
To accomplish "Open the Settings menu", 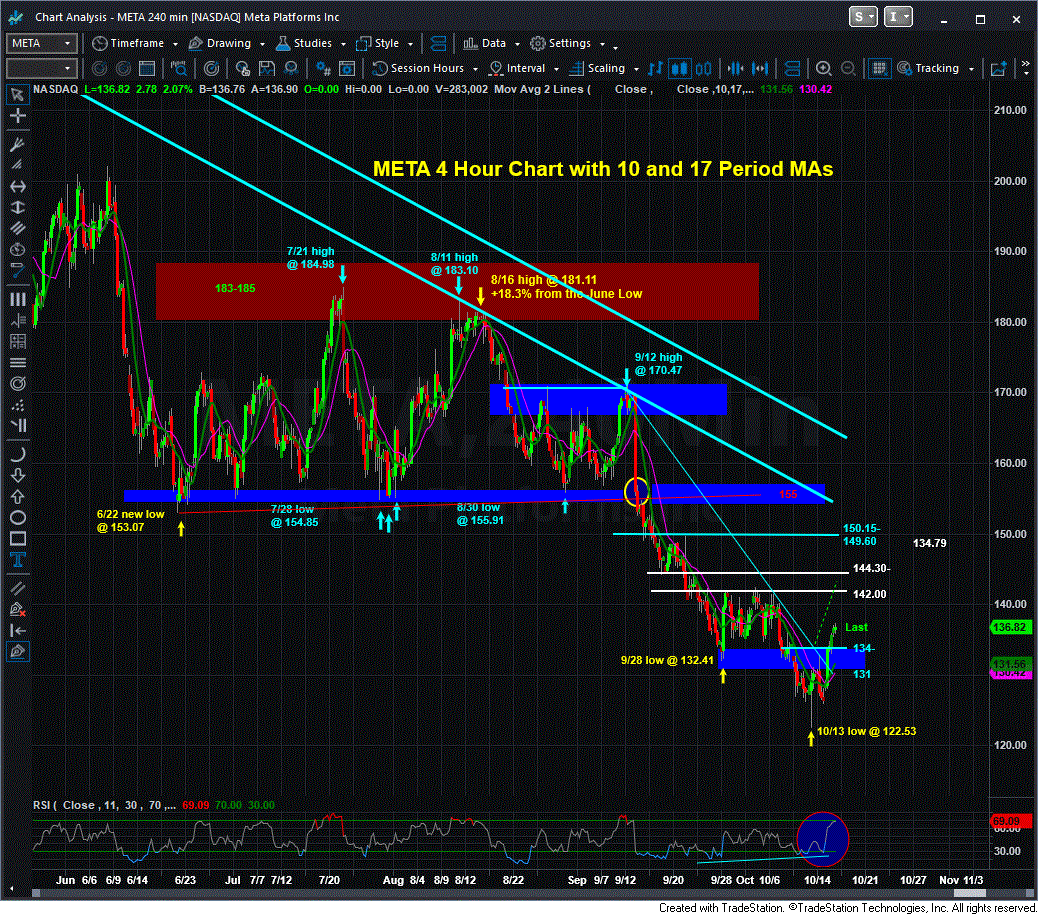I will coord(567,44).
